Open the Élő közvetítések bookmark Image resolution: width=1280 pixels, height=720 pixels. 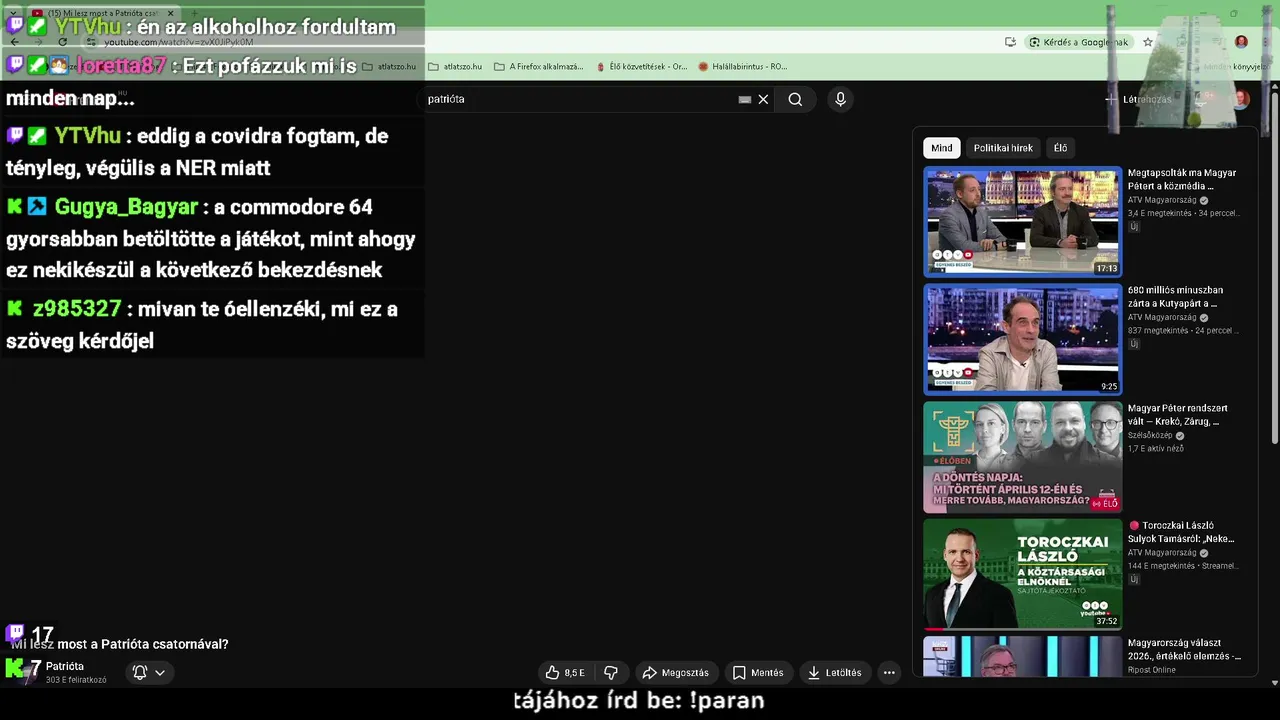[641, 67]
